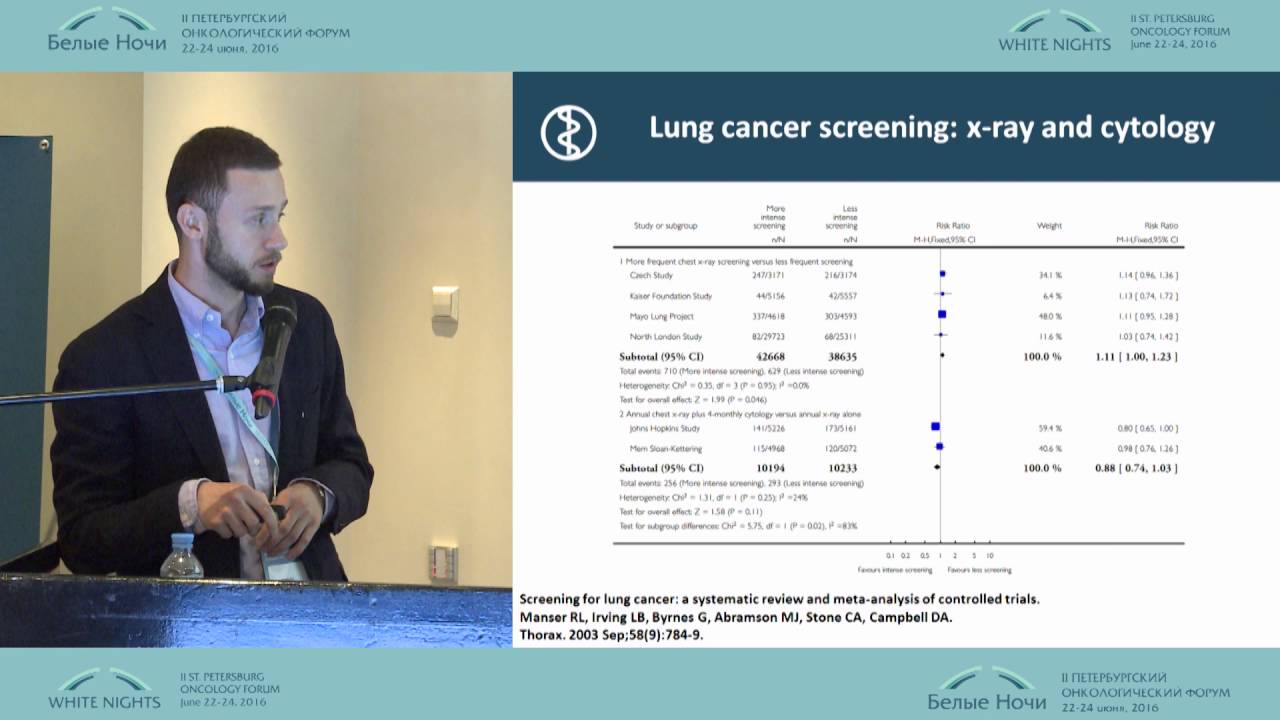Click the blue forest-plot marker for Mayo Lung Project

(x=942, y=315)
